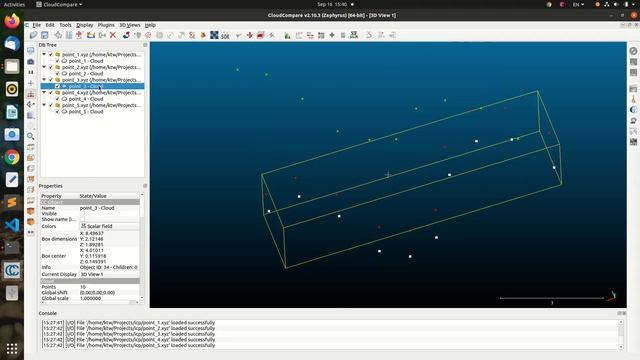
Task: Open Google Chrome from the dock
Action: point(12,157)
